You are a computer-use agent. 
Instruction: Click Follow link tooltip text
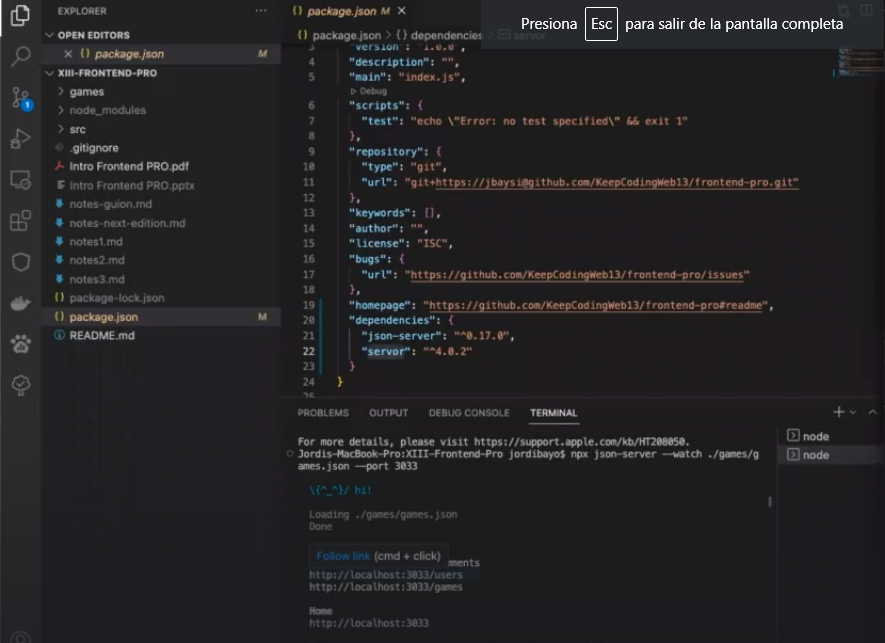pyautogui.click(x=343, y=556)
